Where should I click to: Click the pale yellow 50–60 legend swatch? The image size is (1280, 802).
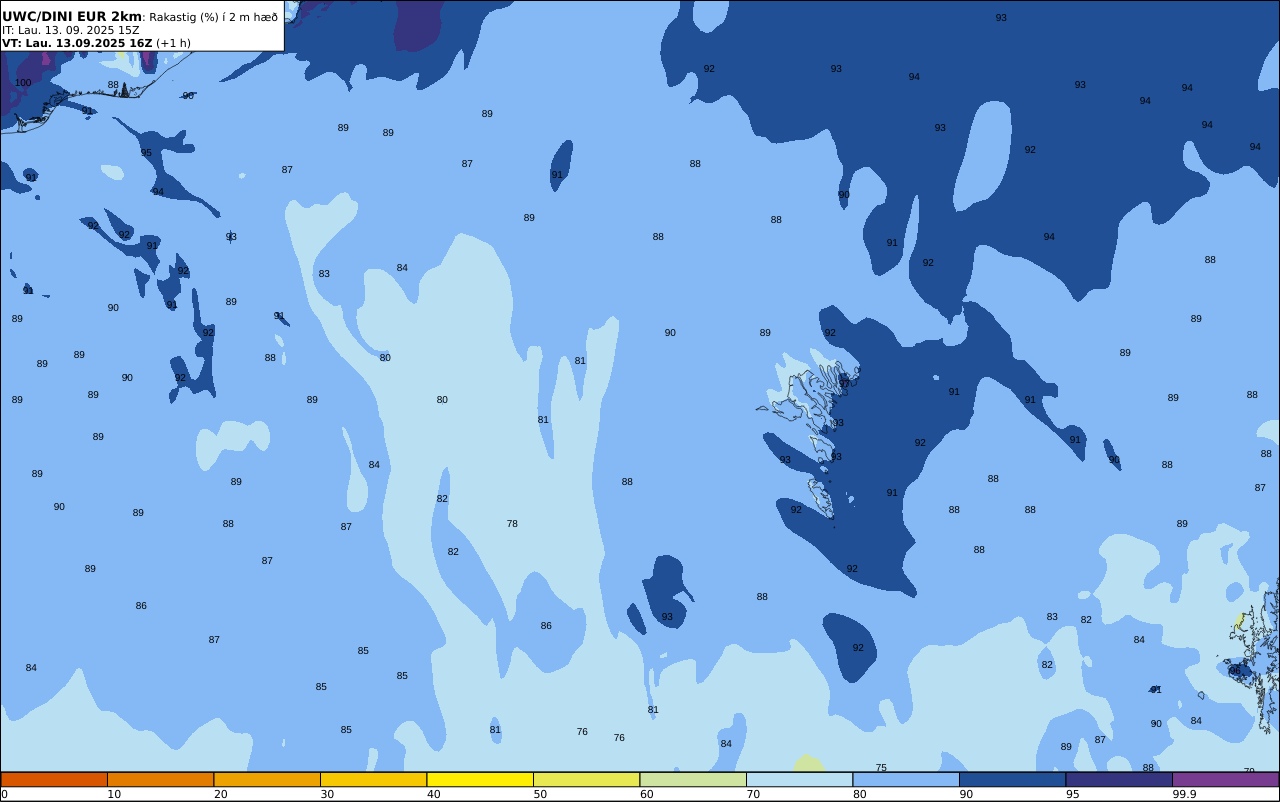(x=586, y=779)
